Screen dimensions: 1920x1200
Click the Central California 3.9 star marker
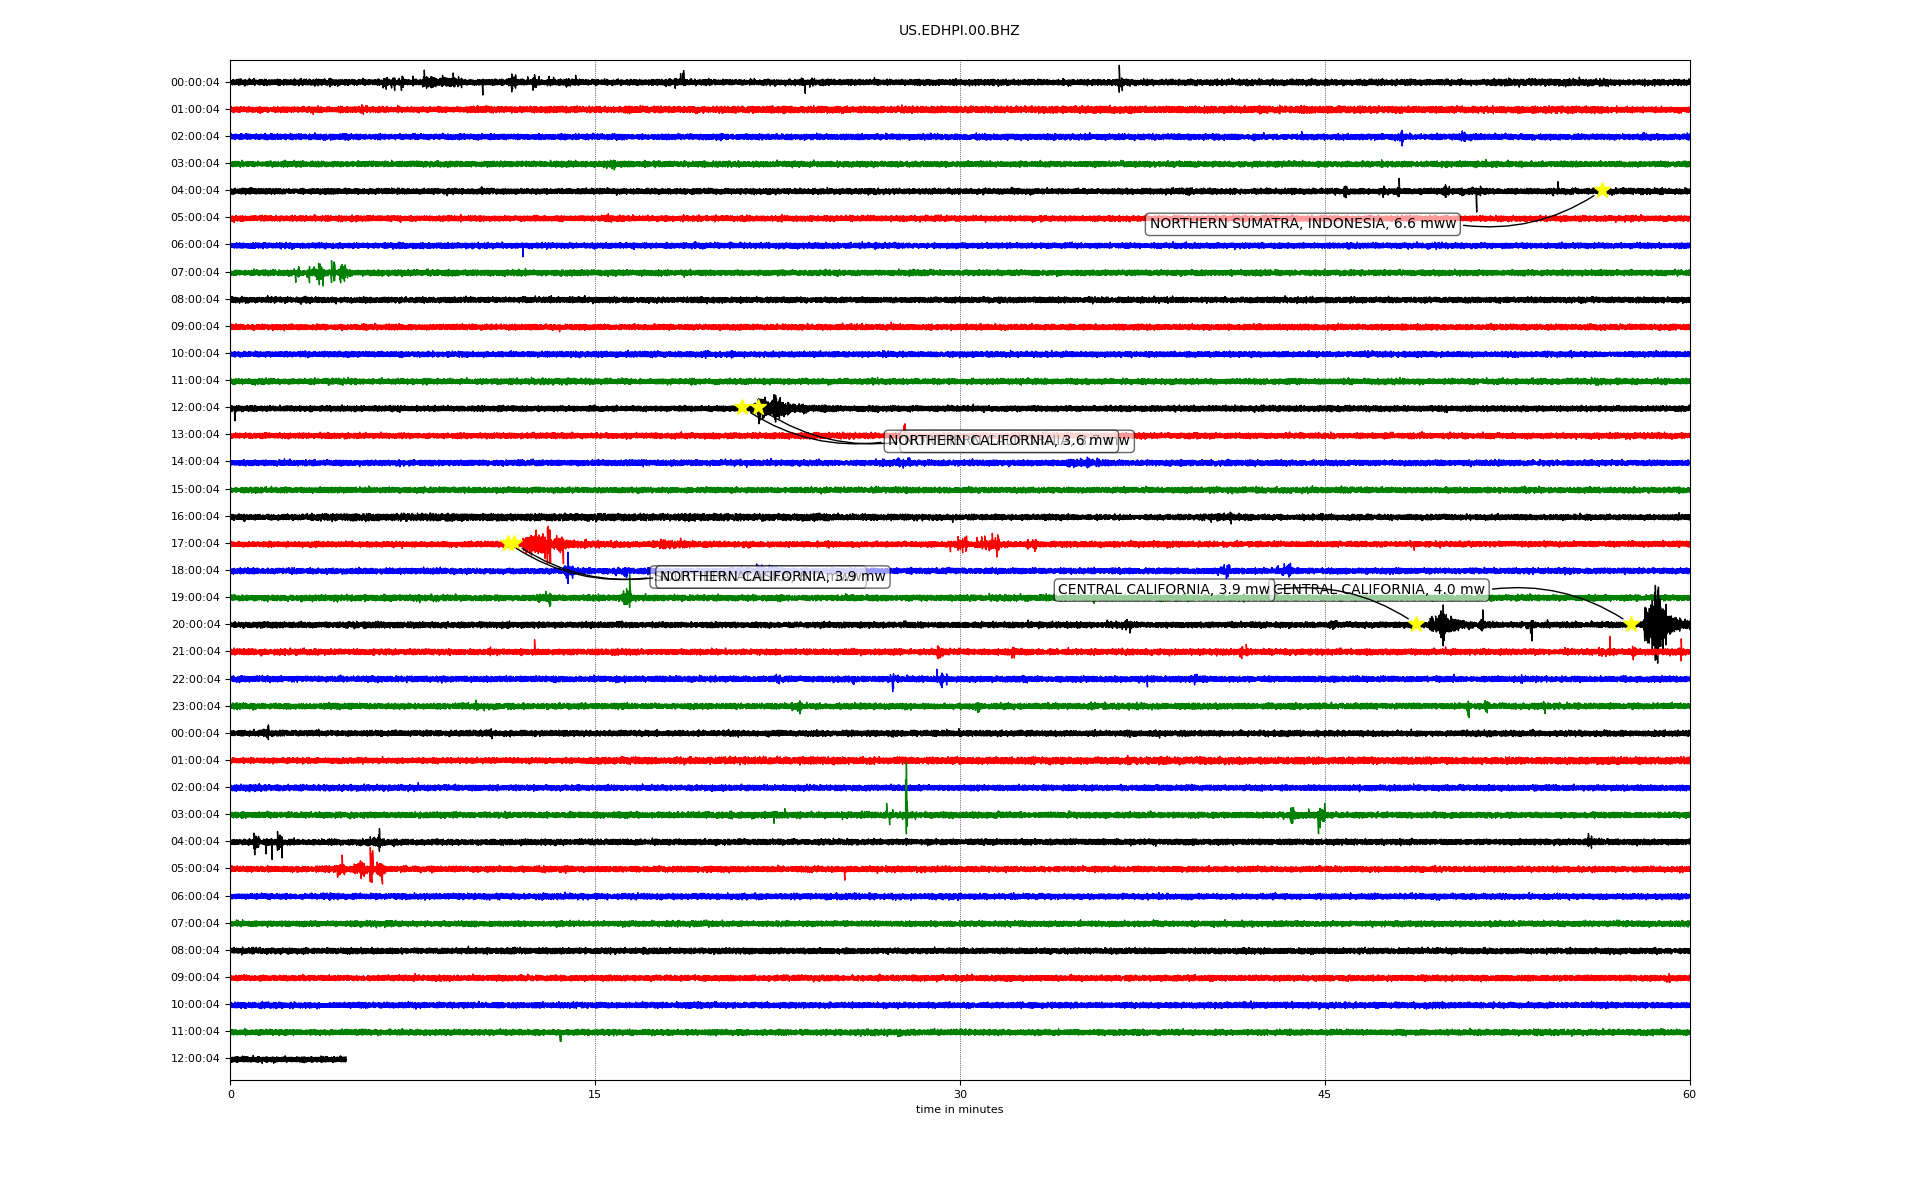click(x=1416, y=624)
